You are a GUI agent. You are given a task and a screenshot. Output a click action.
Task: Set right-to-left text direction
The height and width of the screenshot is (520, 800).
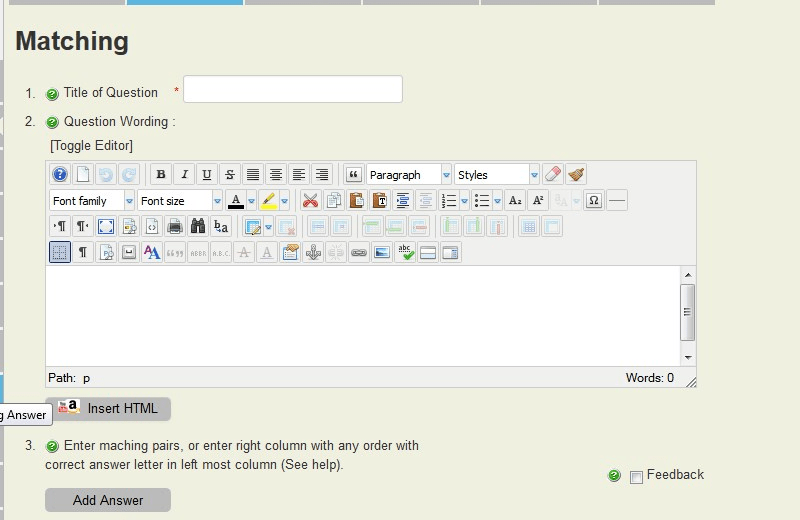(83, 227)
